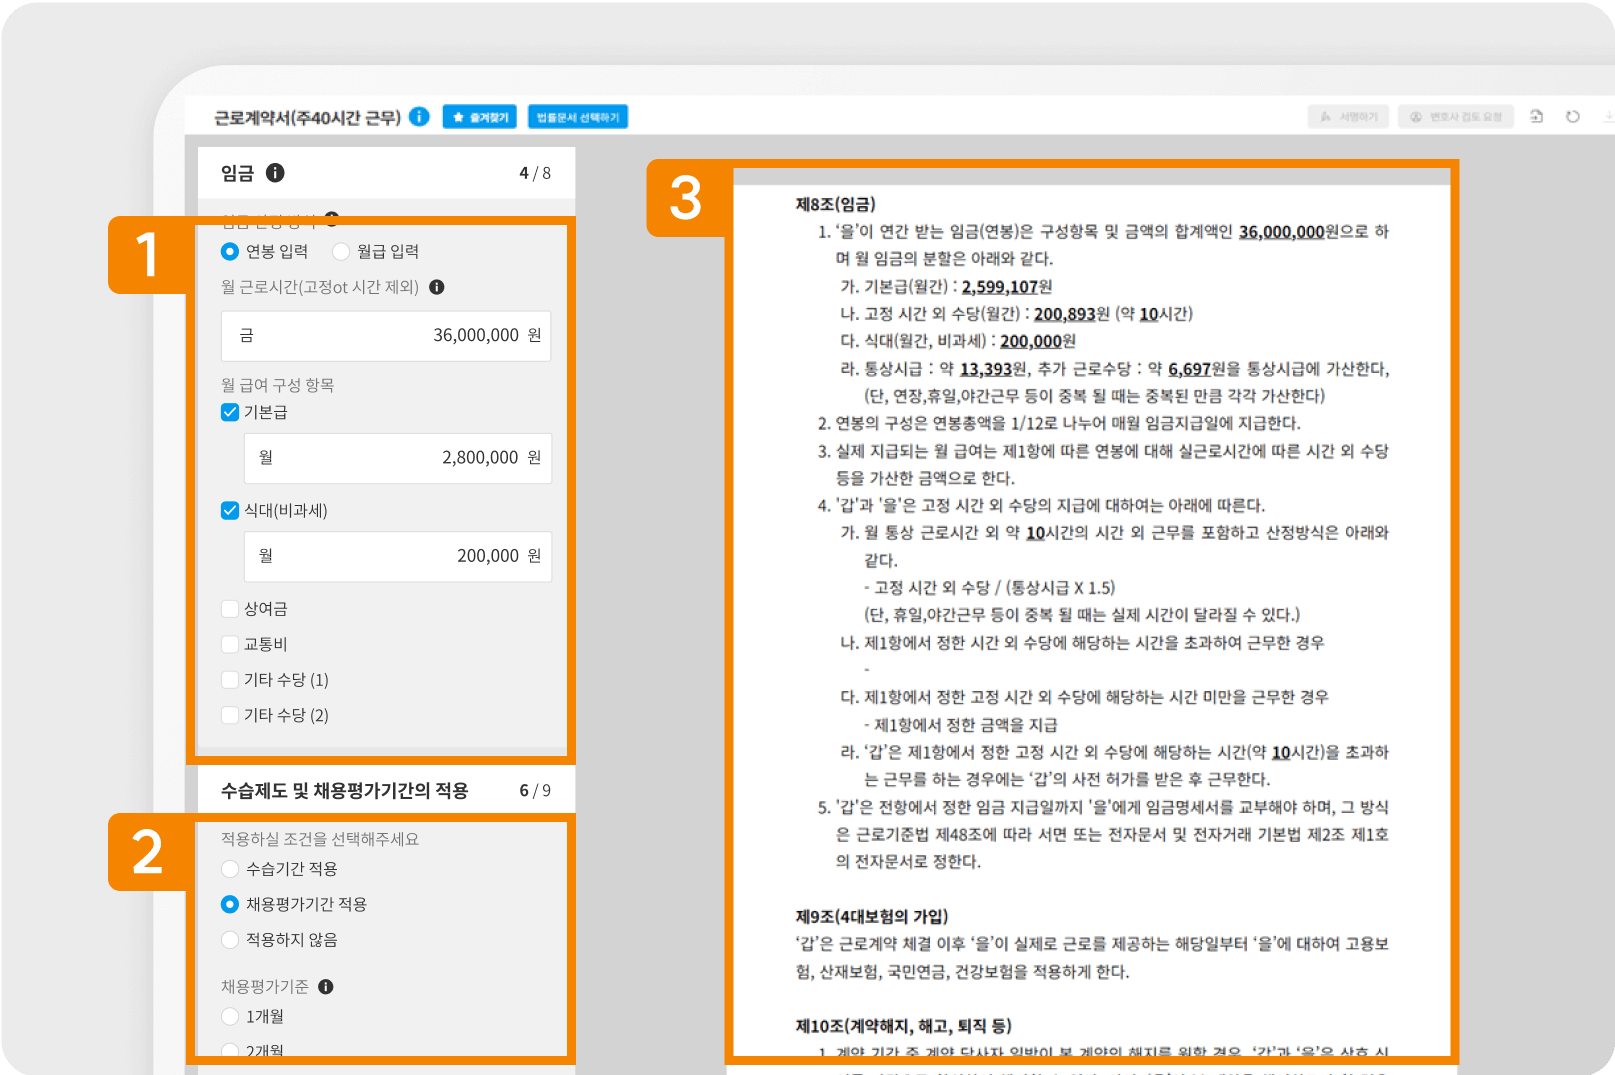The image size is (1615, 1075).
Task: Click the info icon next to 근로계약서 title
Action: tap(420, 117)
